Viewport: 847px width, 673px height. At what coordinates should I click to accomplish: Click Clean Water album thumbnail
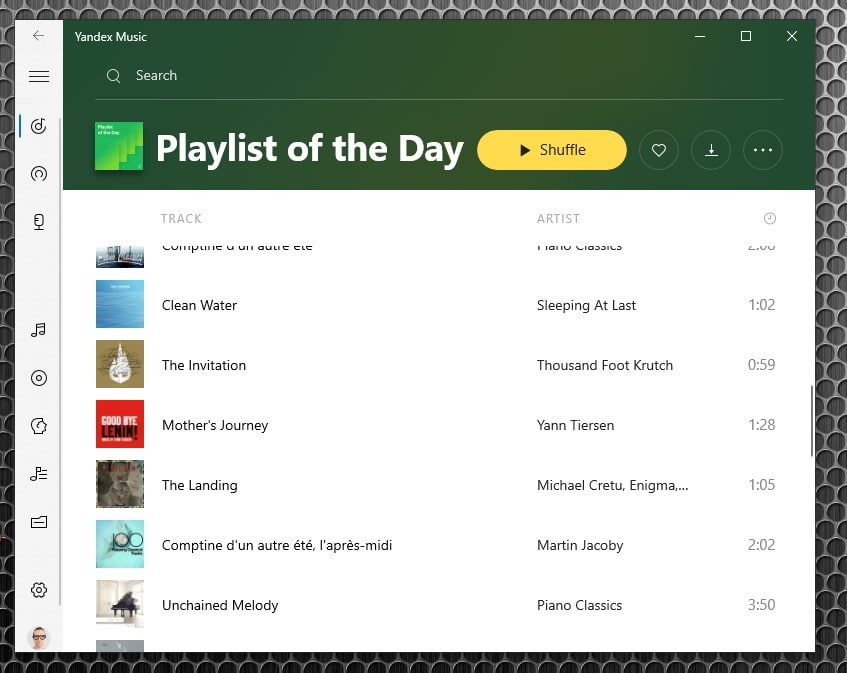(120, 304)
